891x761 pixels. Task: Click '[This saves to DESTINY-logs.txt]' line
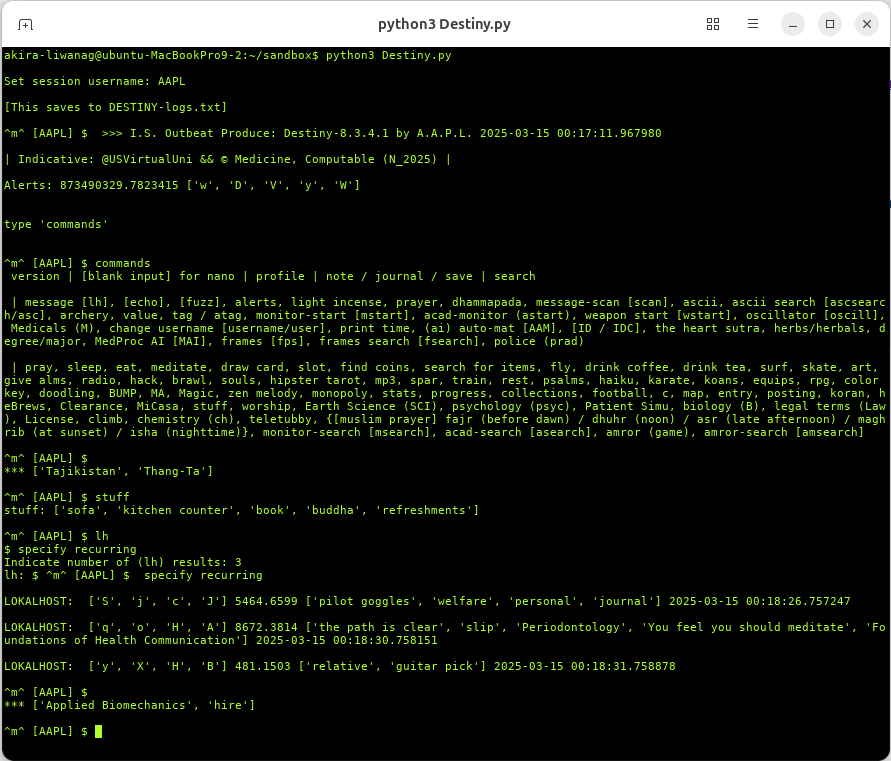[115, 107]
